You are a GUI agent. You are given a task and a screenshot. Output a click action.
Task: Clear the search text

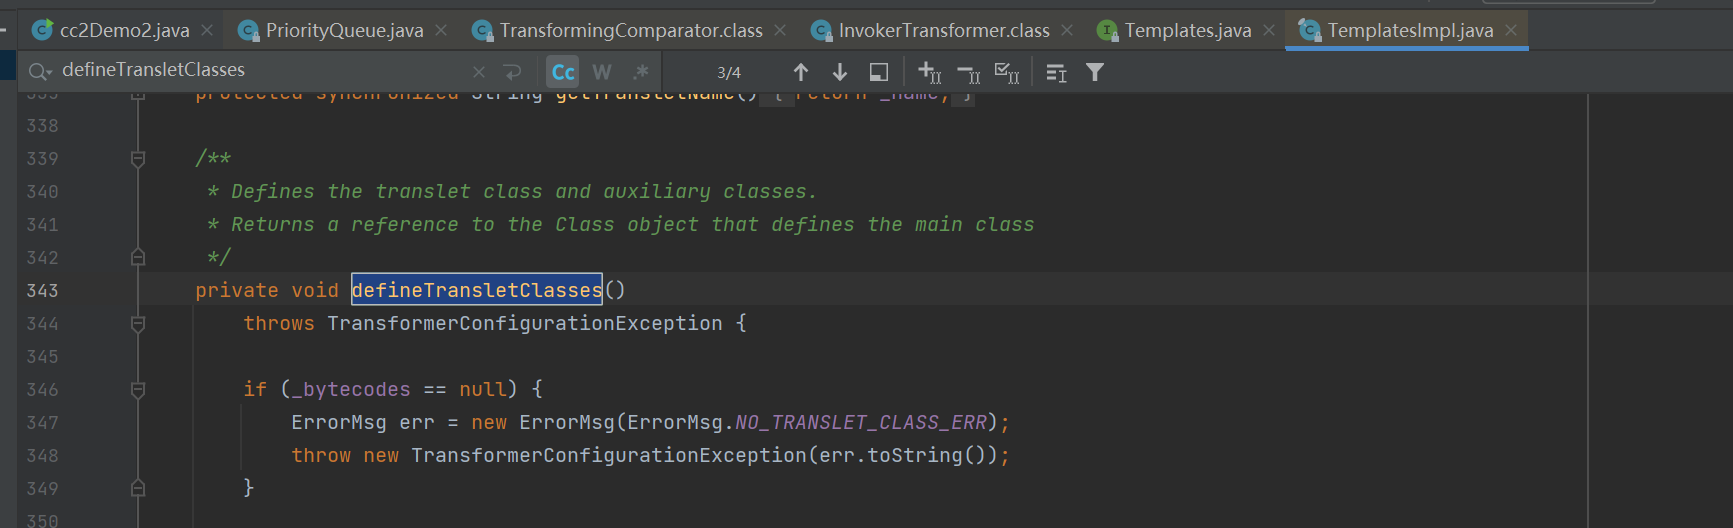tap(479, 72)
